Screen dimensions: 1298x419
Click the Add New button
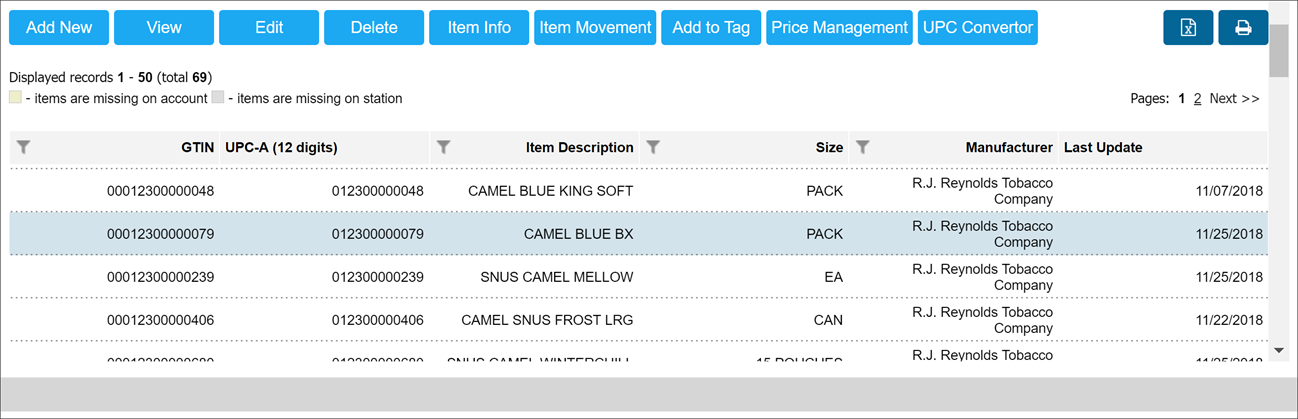click(x=59, y=28)
